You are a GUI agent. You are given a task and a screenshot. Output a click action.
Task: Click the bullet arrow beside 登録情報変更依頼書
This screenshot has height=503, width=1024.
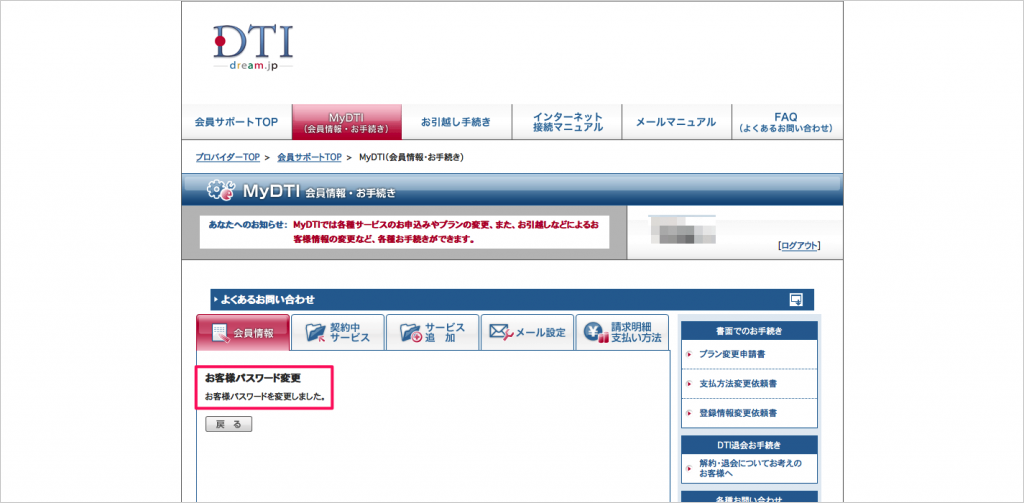pos(689,413)
